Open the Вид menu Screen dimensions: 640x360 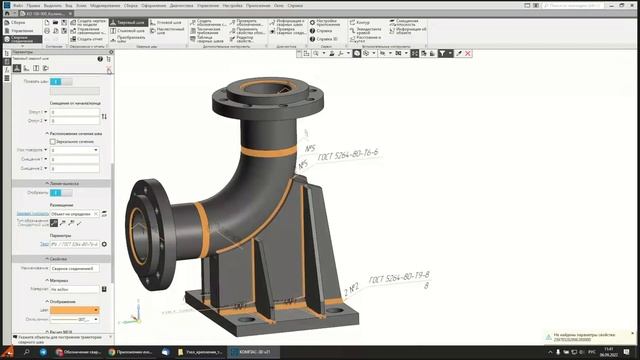tap(69, 6)
